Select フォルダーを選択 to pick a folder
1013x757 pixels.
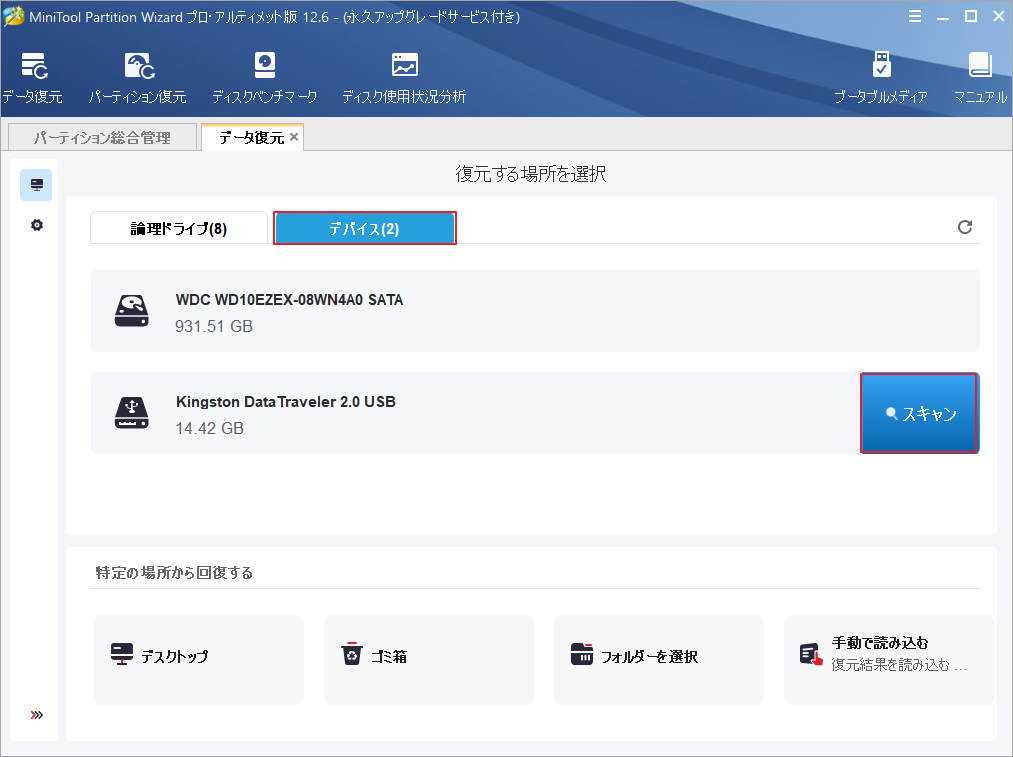(x=658, y=659)
